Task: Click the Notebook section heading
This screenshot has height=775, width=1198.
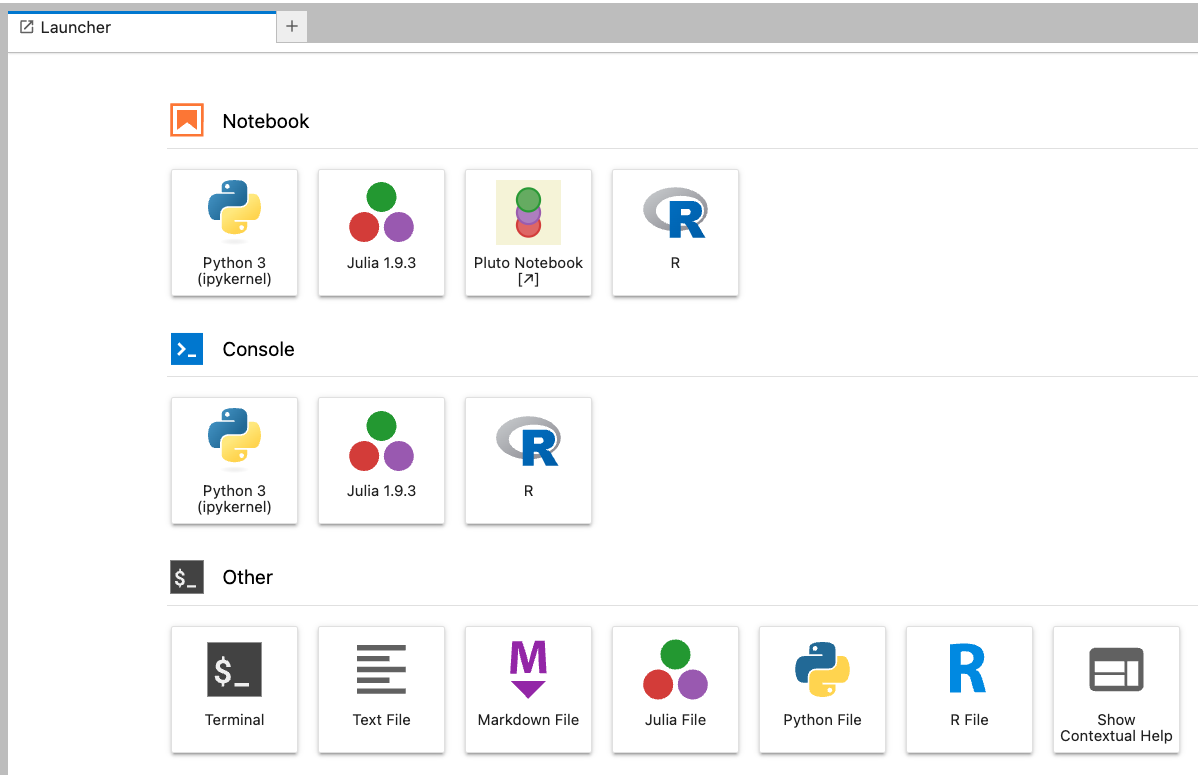Action: pyautogui.click(x=266, y=122)
